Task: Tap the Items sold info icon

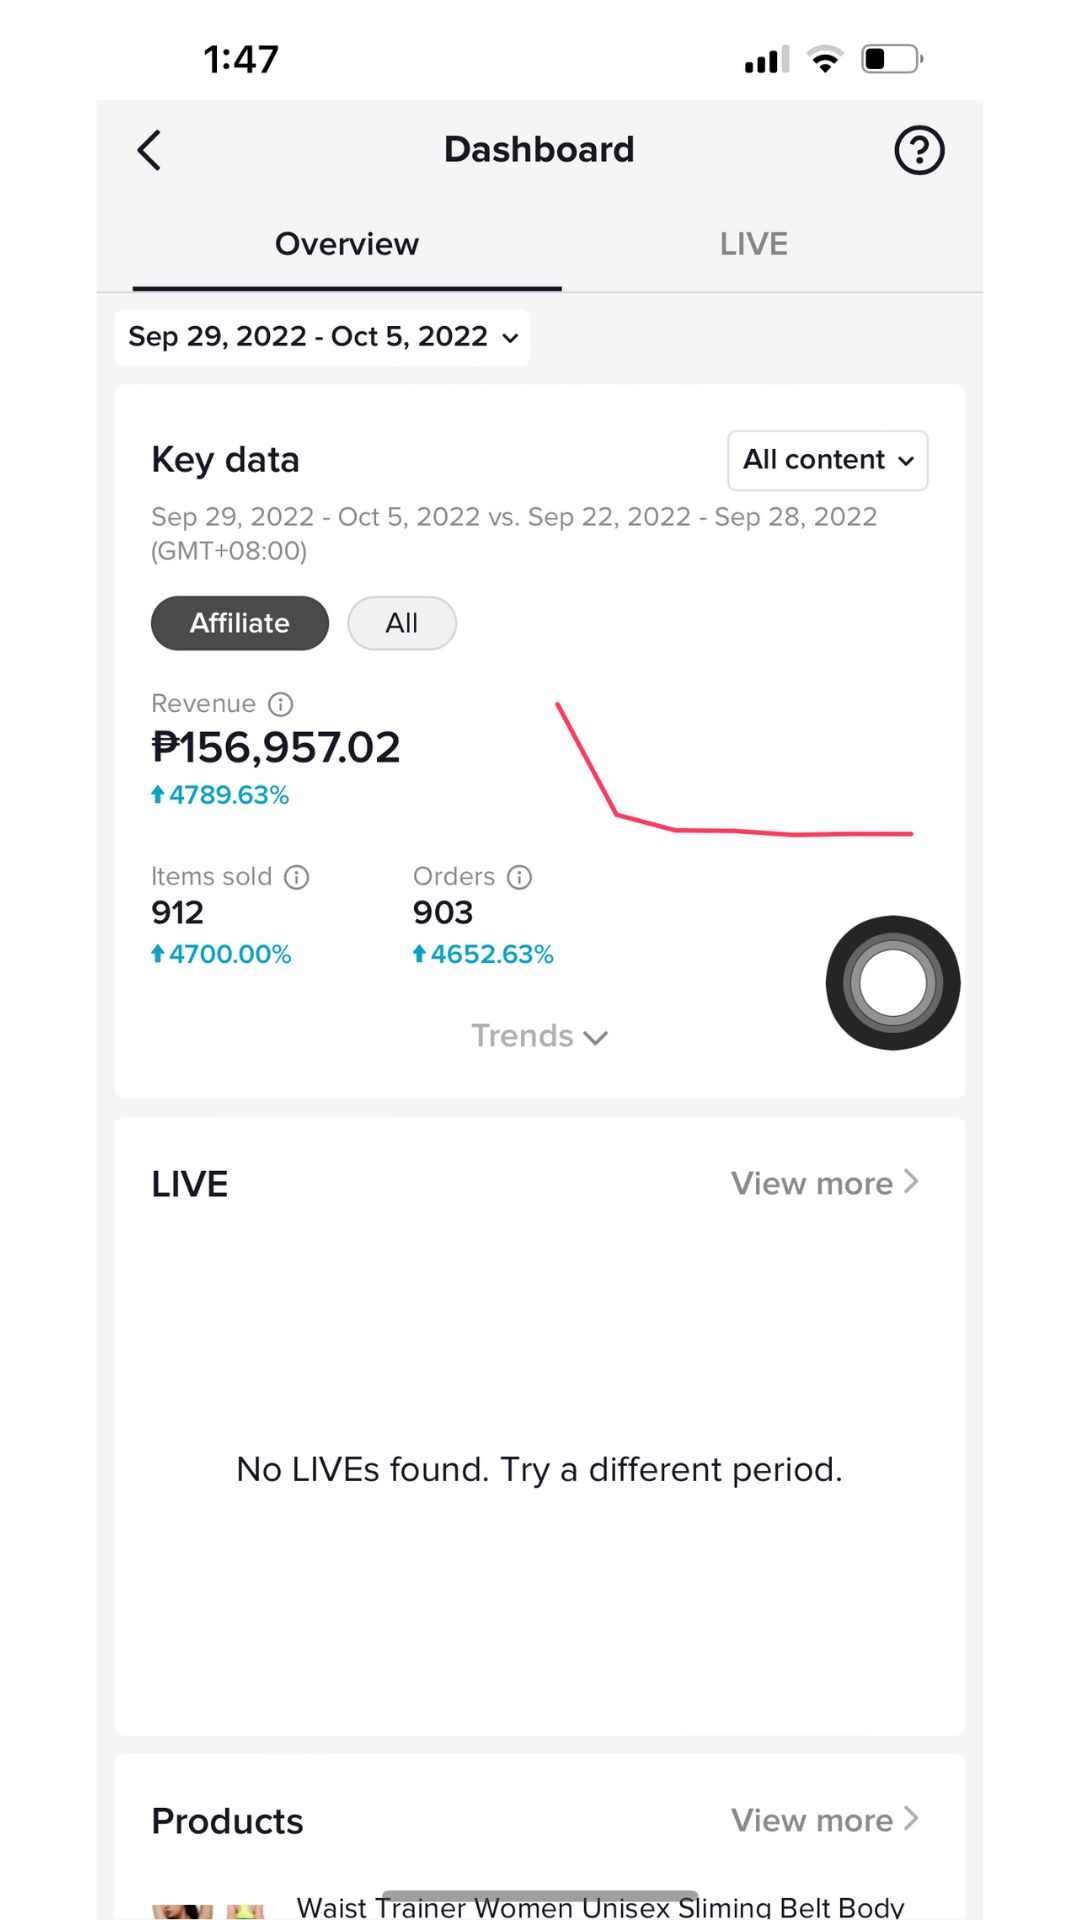Action: point(297,877)
